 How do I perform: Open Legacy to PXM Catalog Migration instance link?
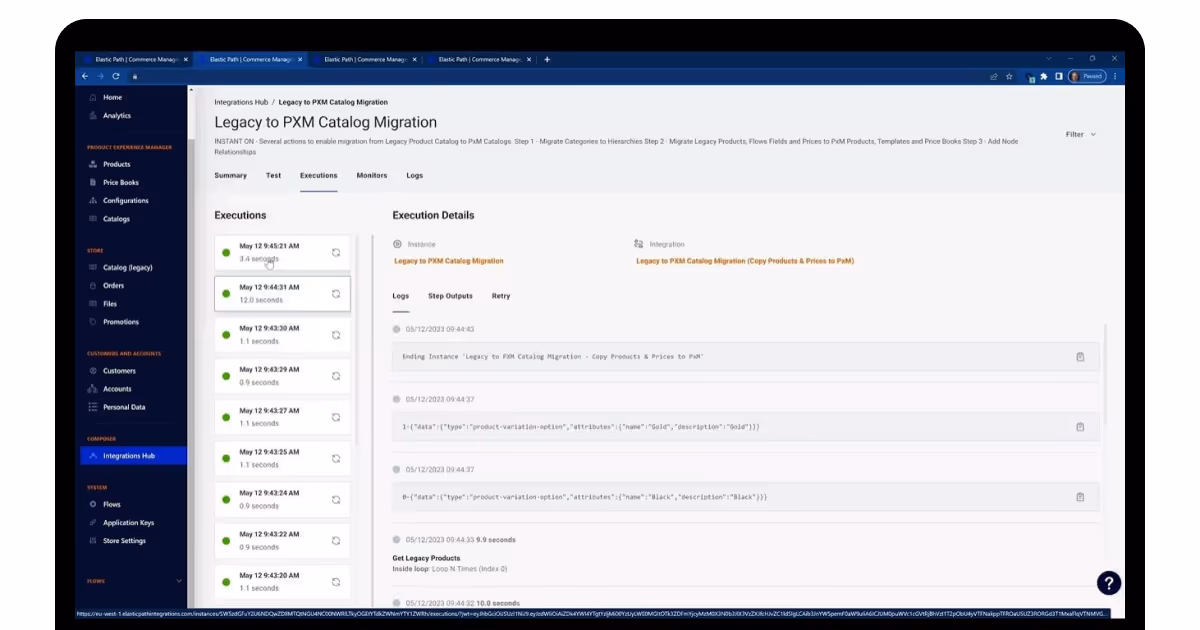point(449,261)
